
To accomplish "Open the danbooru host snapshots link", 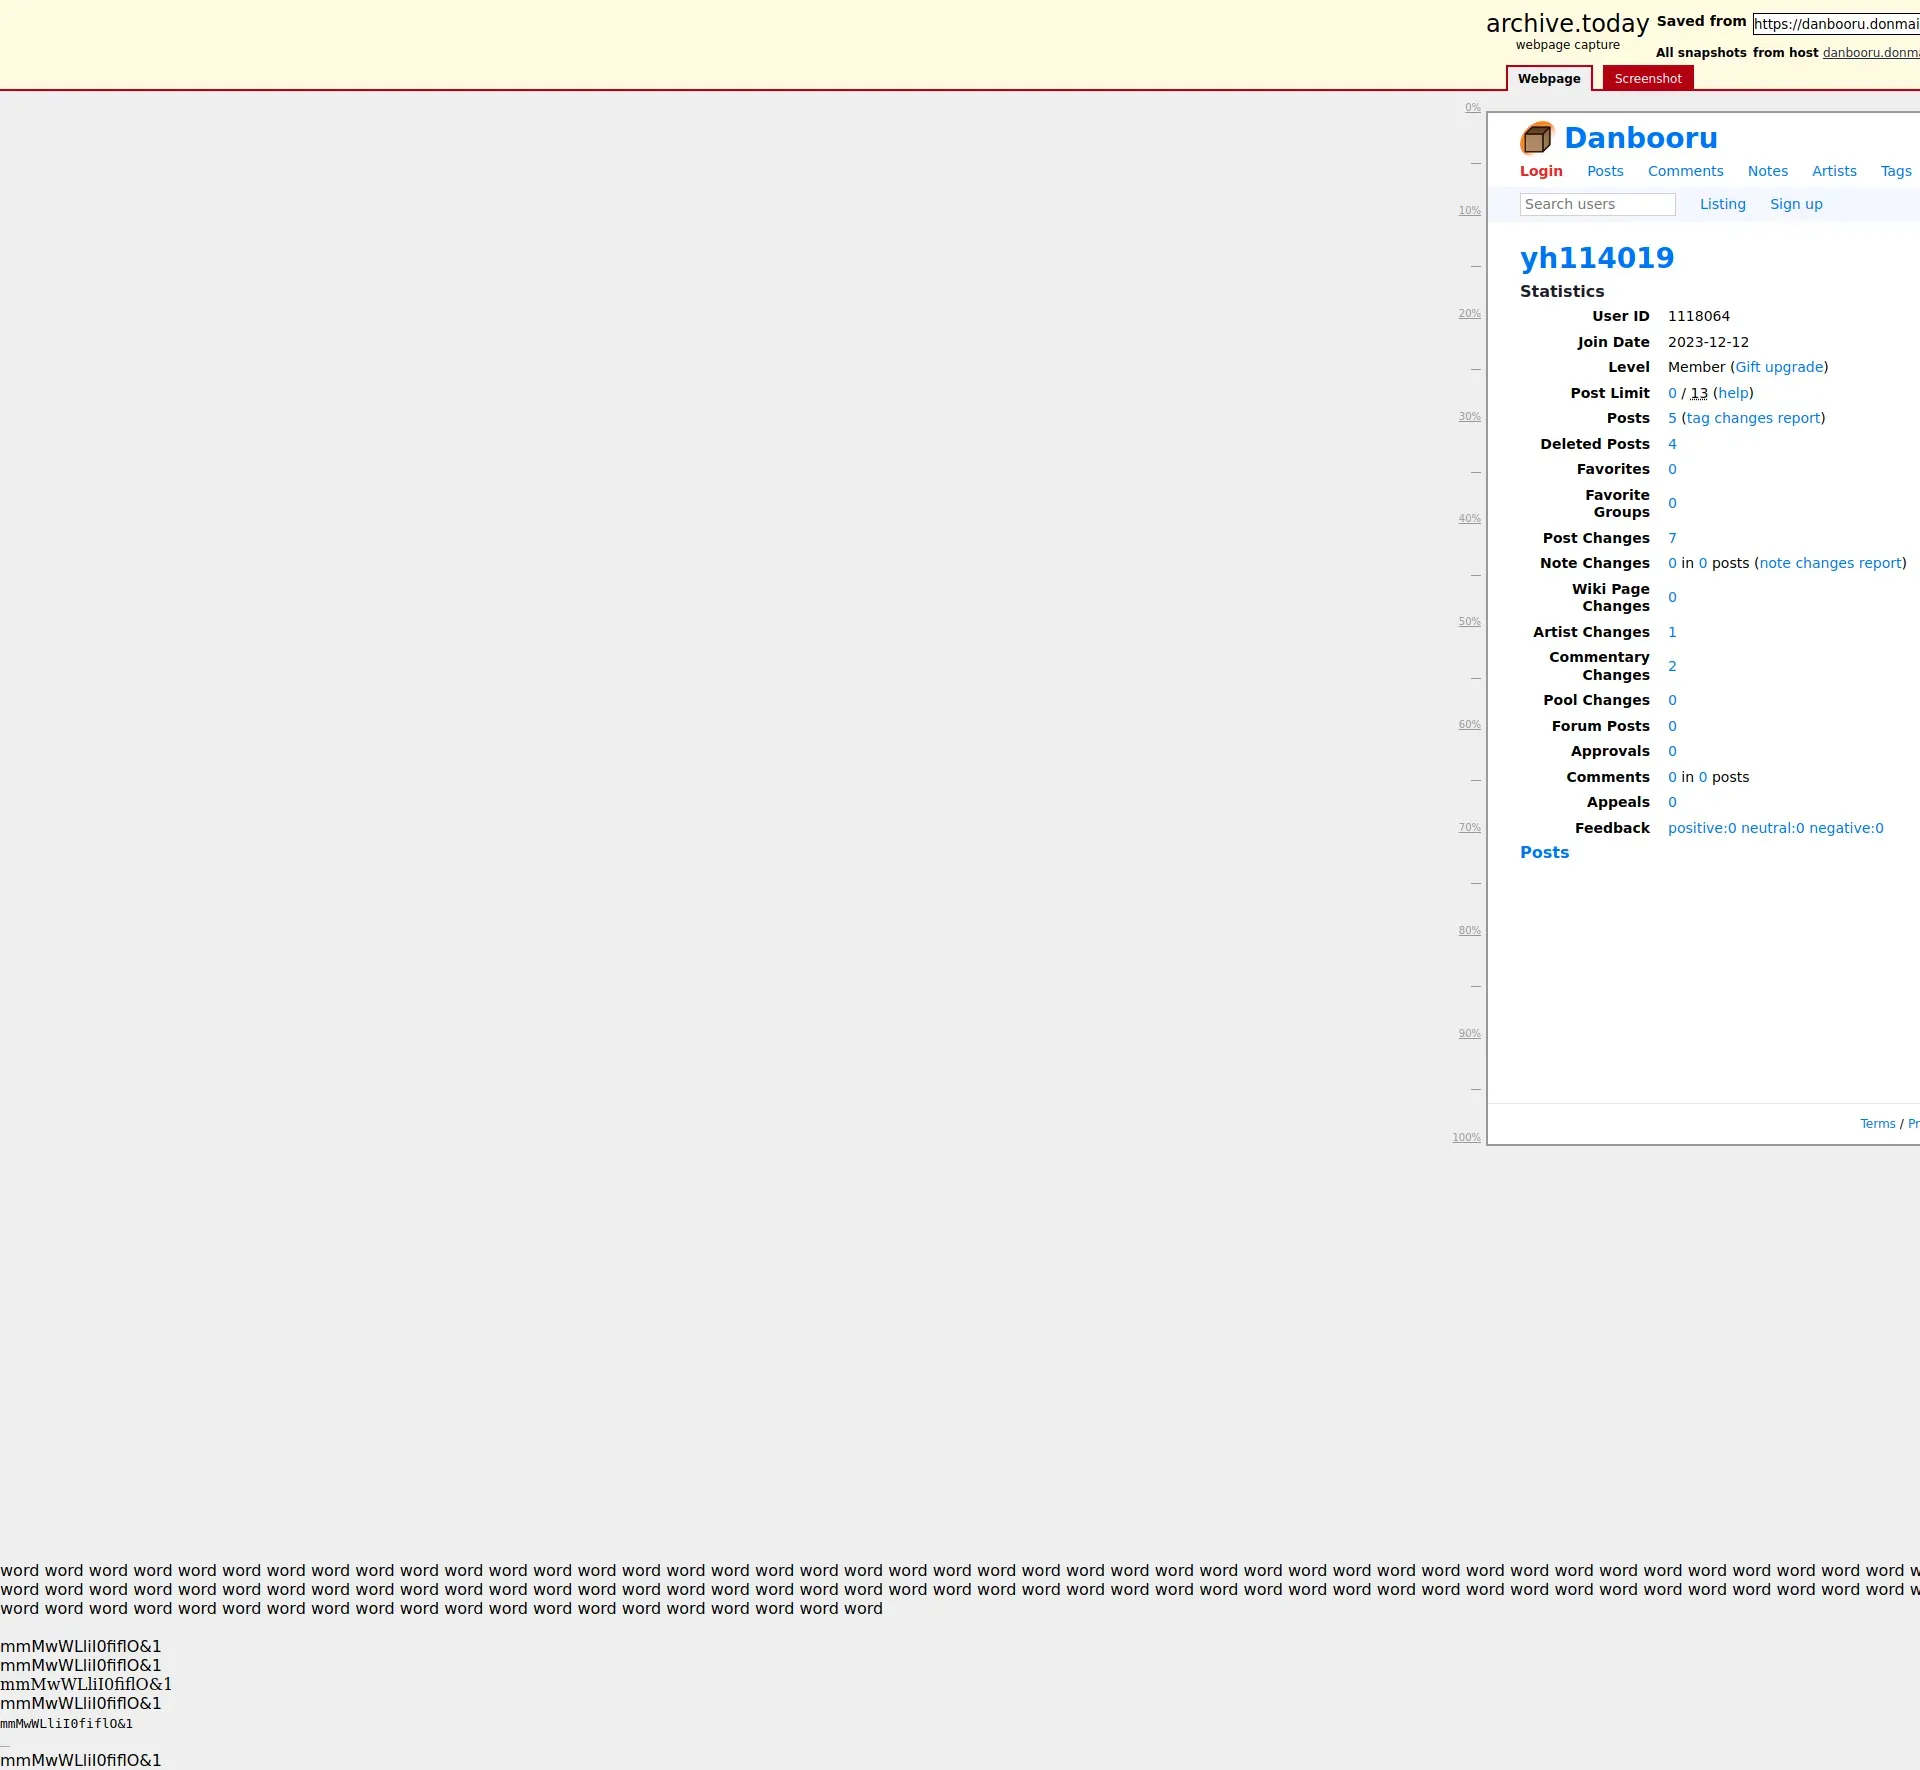I will click(1871, 53).
